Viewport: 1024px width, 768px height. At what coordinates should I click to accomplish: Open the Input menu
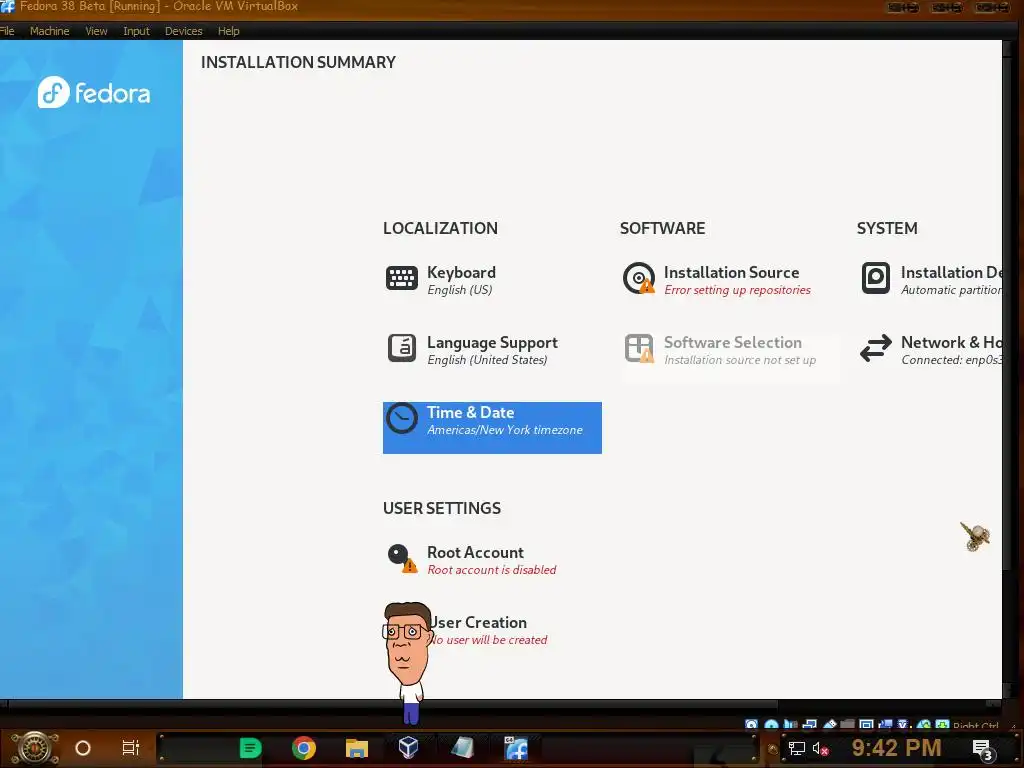pyautogui.click(x=136, y=31)
